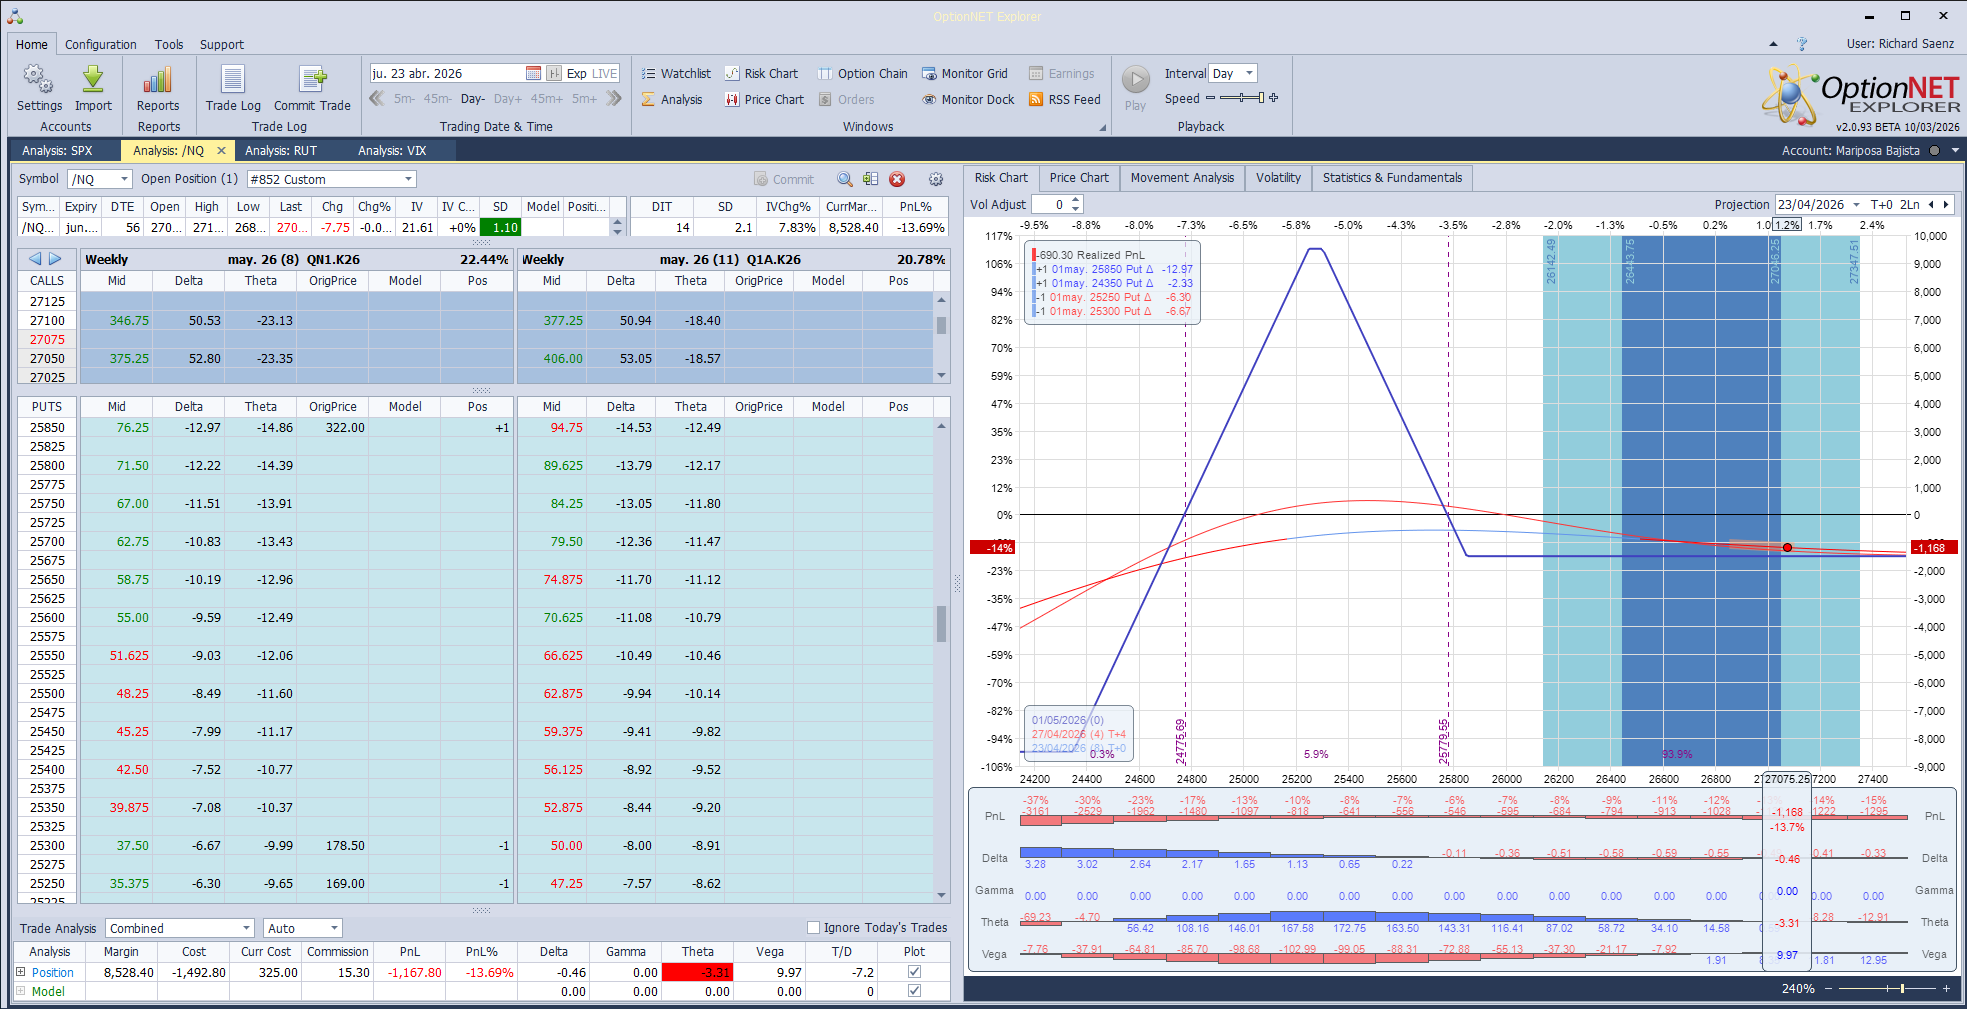1967x1009 pixels.
Task: Open the Interval Day dropdown
Action: coord(1249,73)
